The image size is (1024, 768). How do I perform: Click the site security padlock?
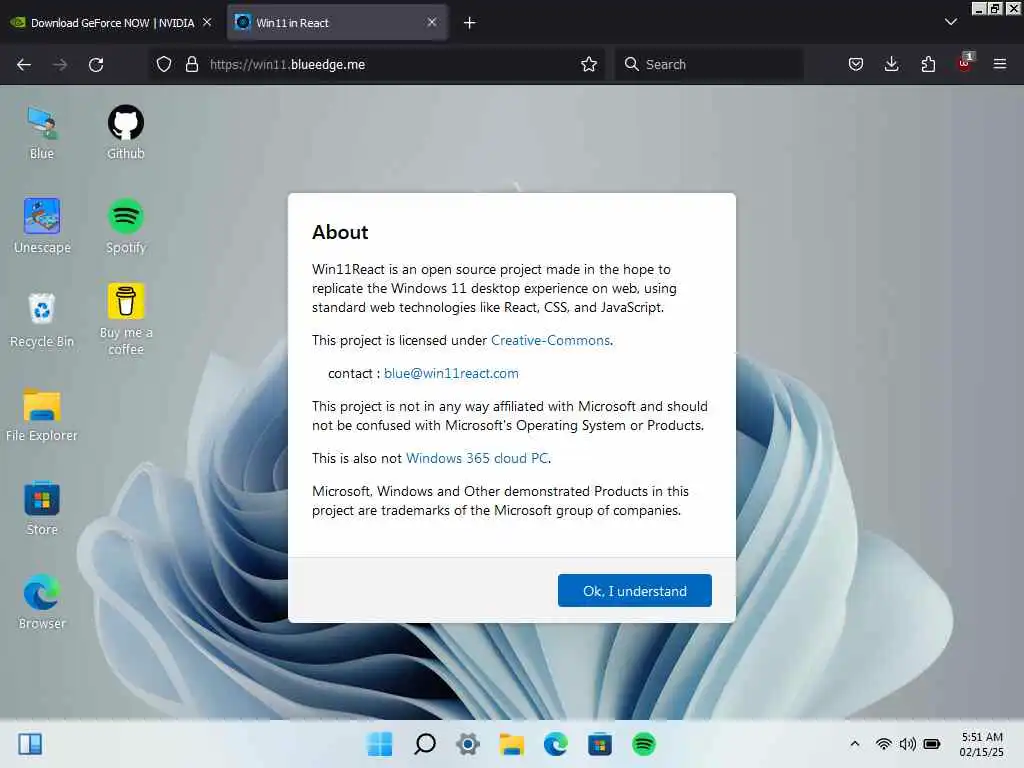191,64
